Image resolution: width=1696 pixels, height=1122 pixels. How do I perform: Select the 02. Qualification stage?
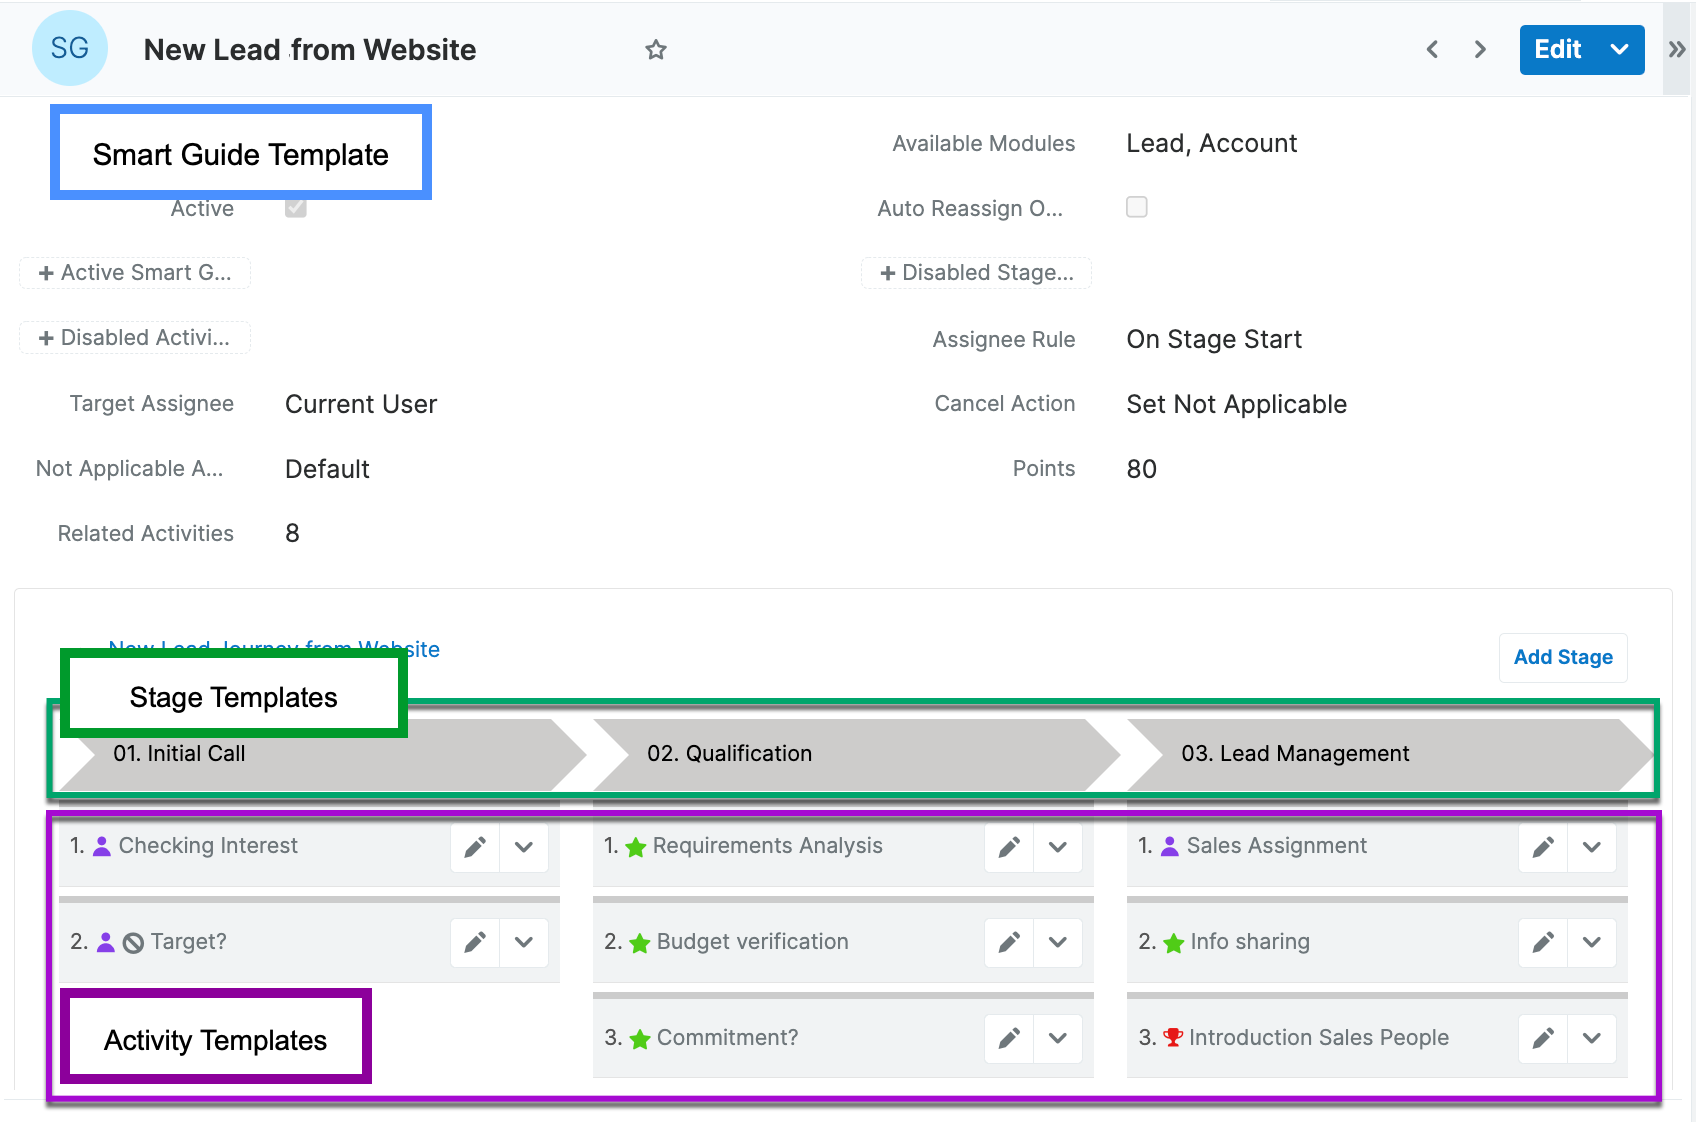[730, 753]
